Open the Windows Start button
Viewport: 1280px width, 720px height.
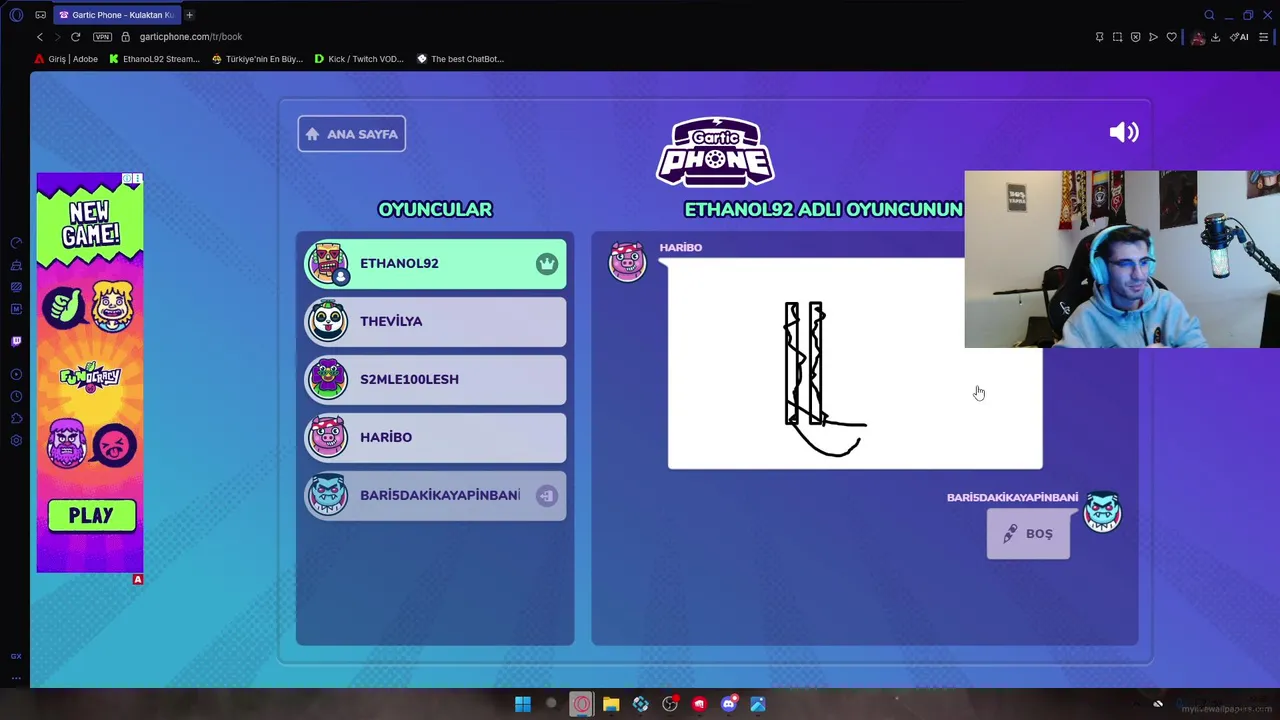point(522,704)
